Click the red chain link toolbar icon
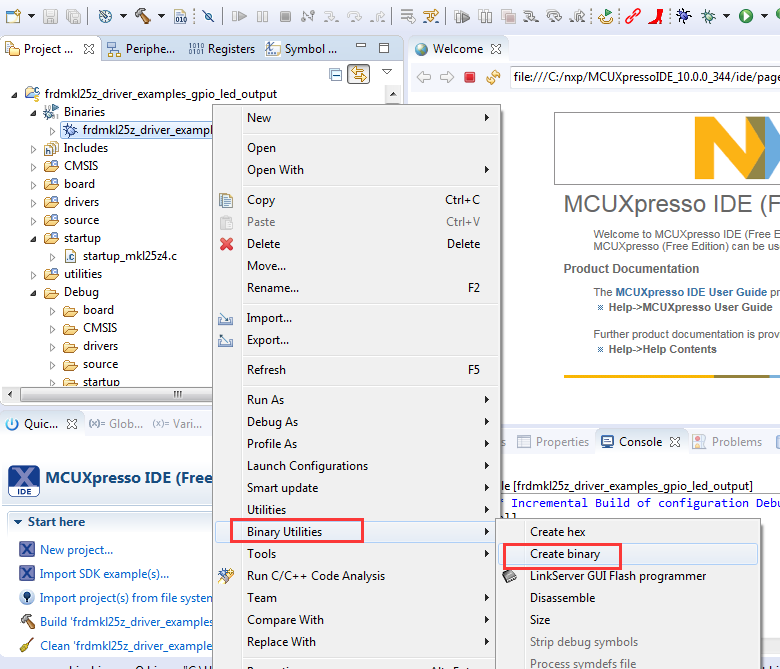The width and height of the screenshot is (780, 669). (x=633, y=16)
